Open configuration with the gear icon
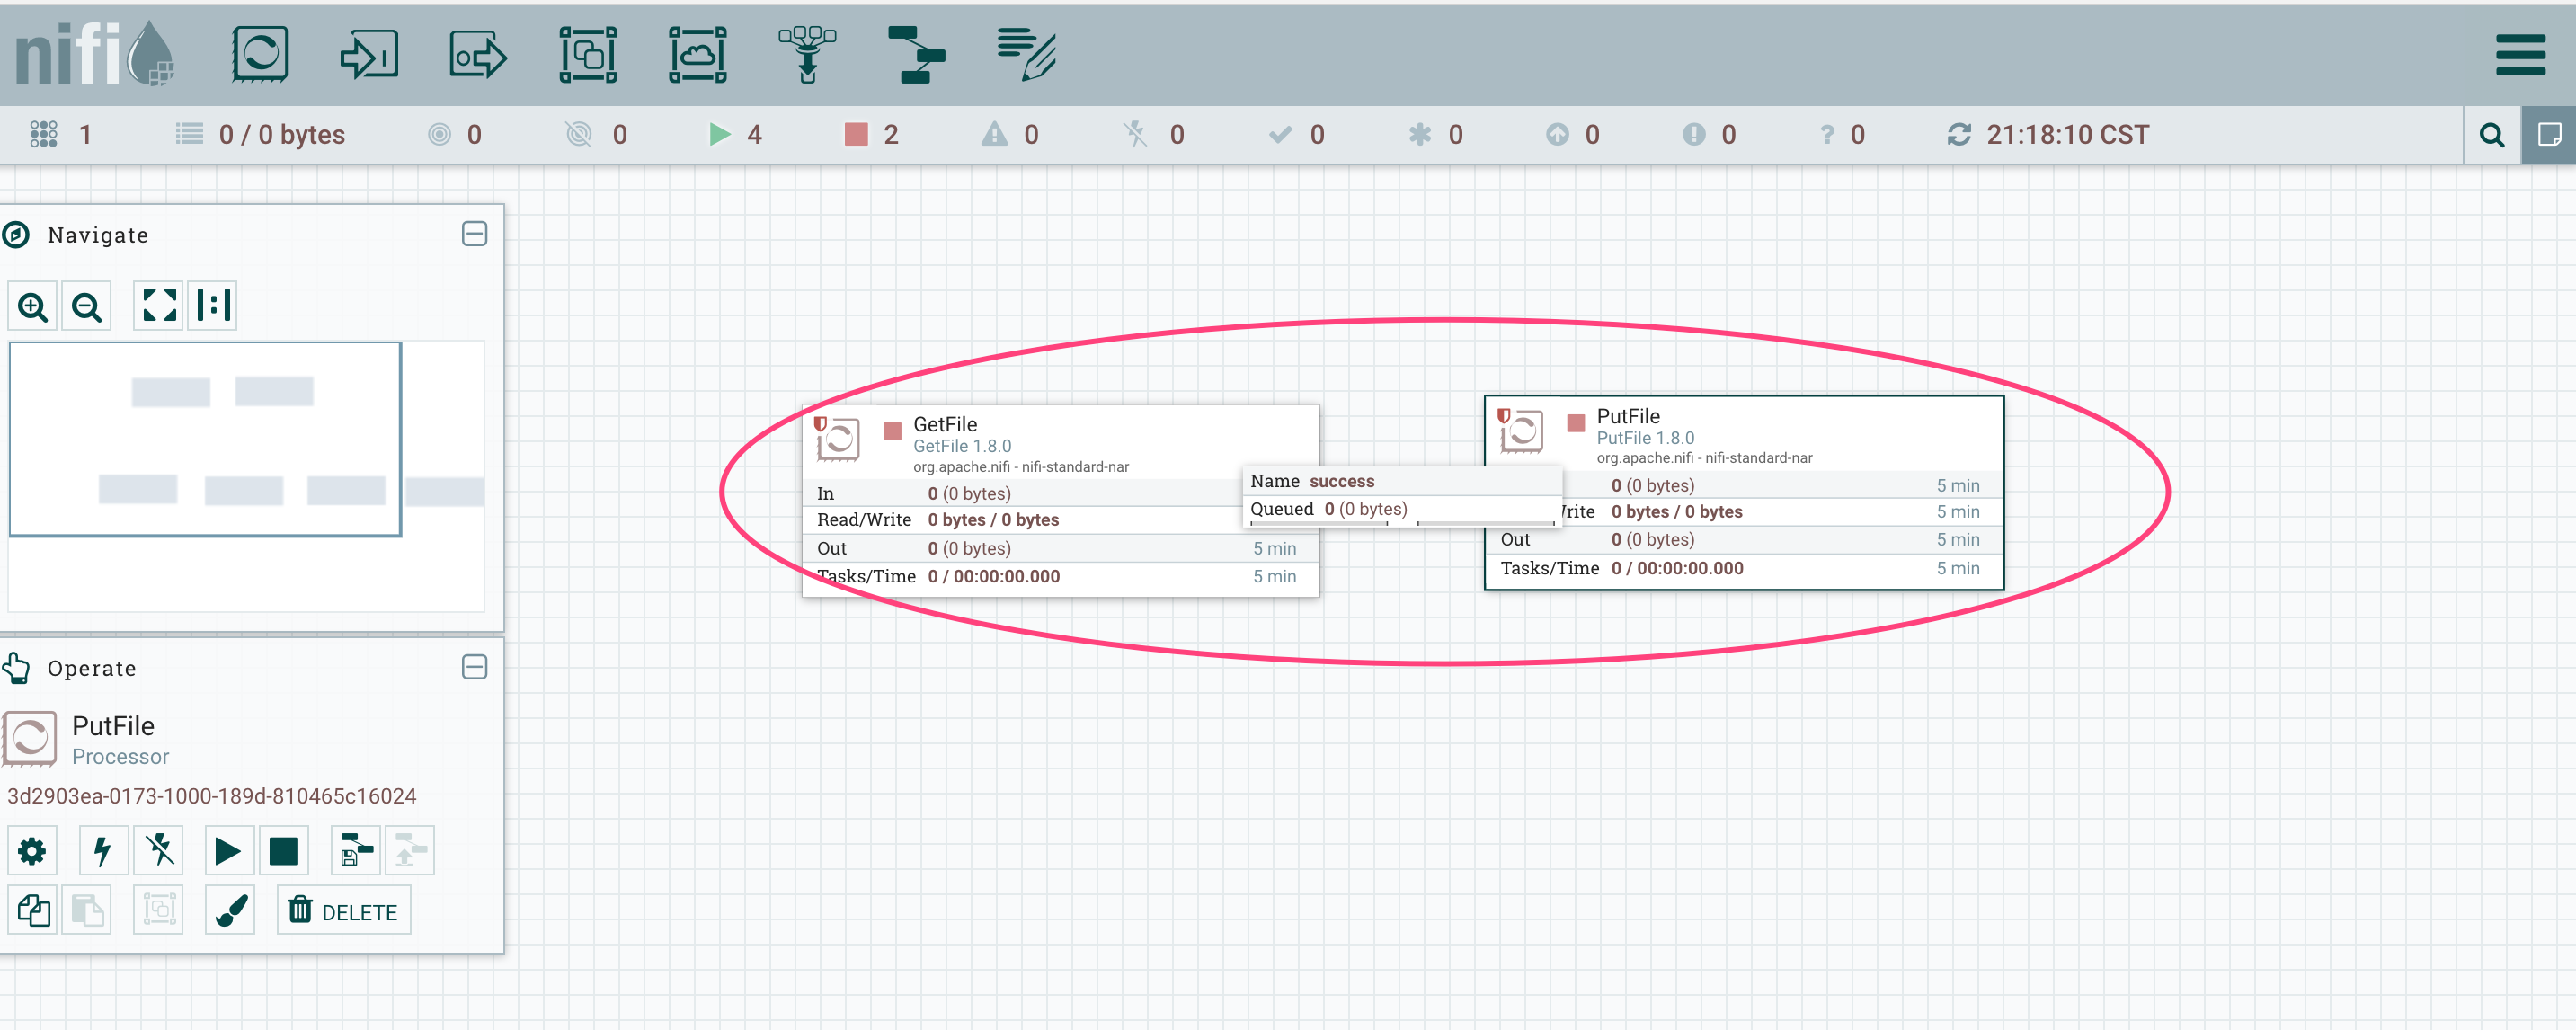Image resolution: width=2576 pixels, height=1030 pixels. pos(32,851)
